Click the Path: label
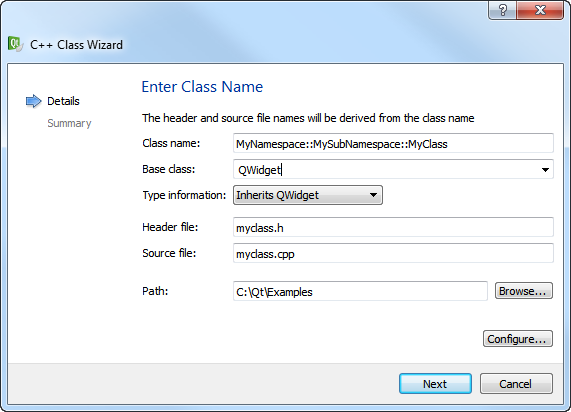The image size is (571, 412). (155, 291)
